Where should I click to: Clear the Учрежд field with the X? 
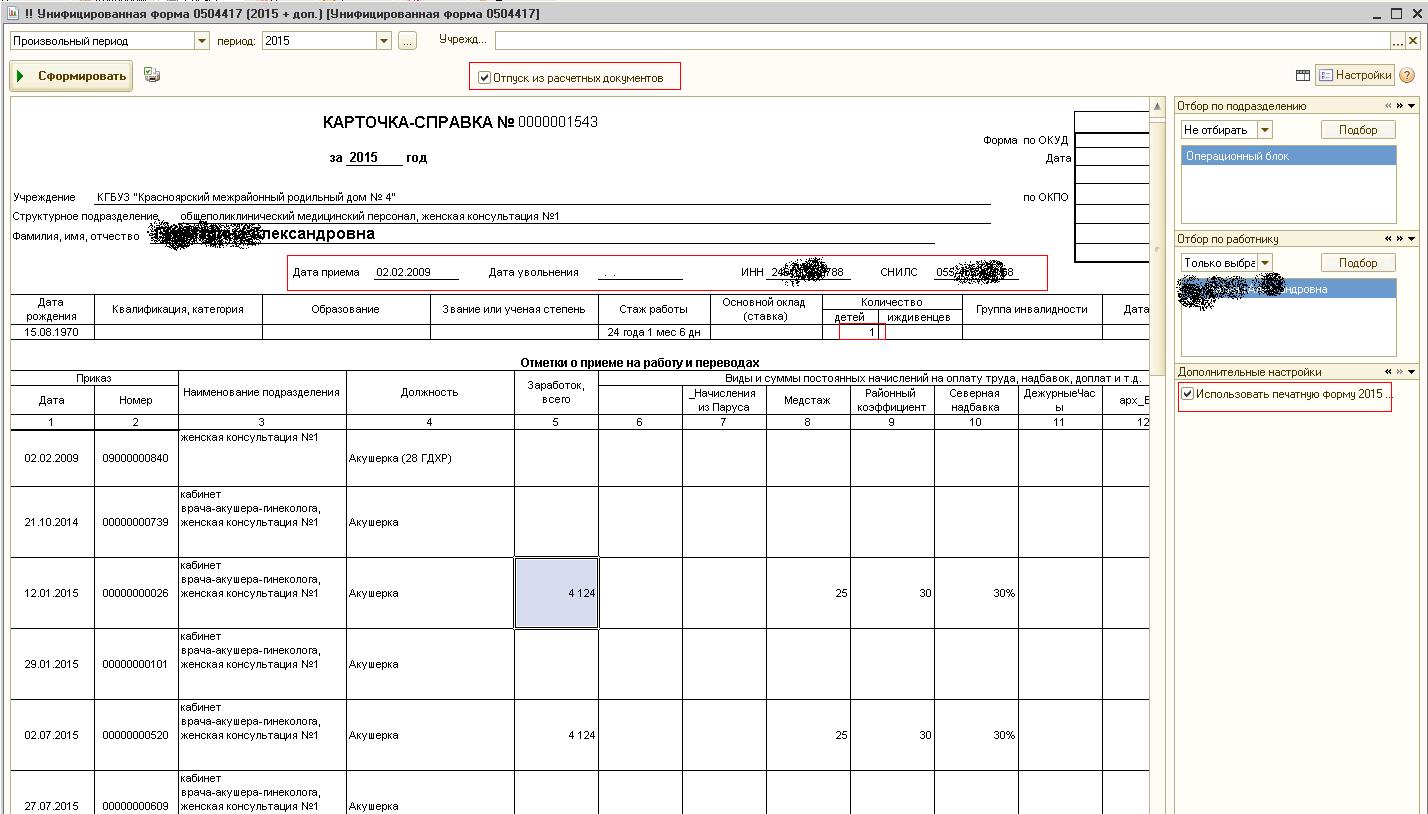(1413, 41)
